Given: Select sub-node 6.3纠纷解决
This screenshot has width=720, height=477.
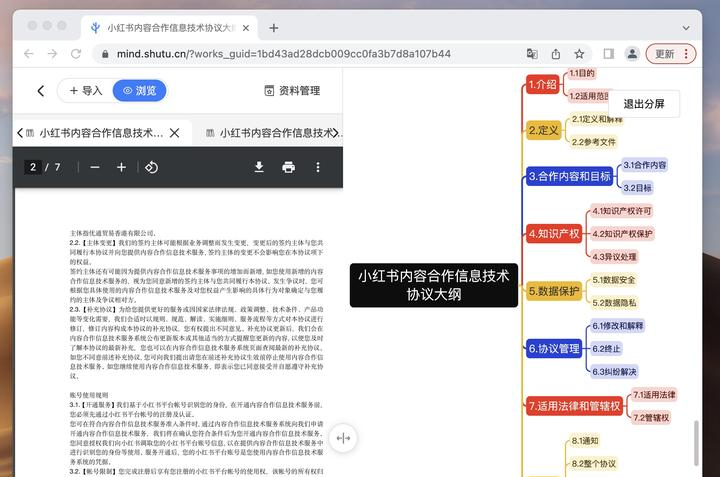Looking at the screenshot, I should pyautogui.click(x=614, y=371).
